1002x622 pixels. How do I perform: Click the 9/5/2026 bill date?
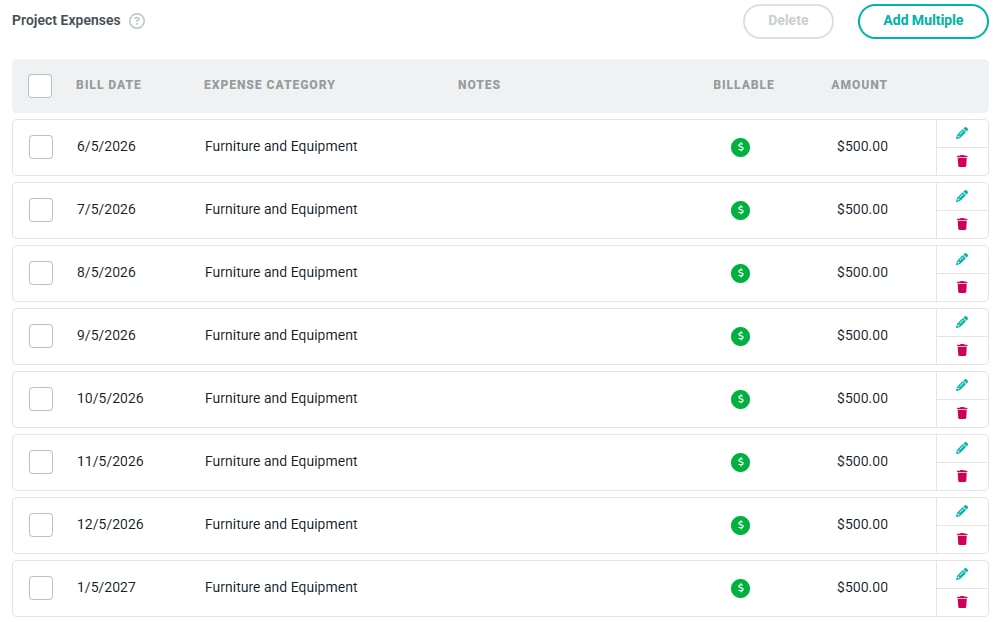point(106,336)
